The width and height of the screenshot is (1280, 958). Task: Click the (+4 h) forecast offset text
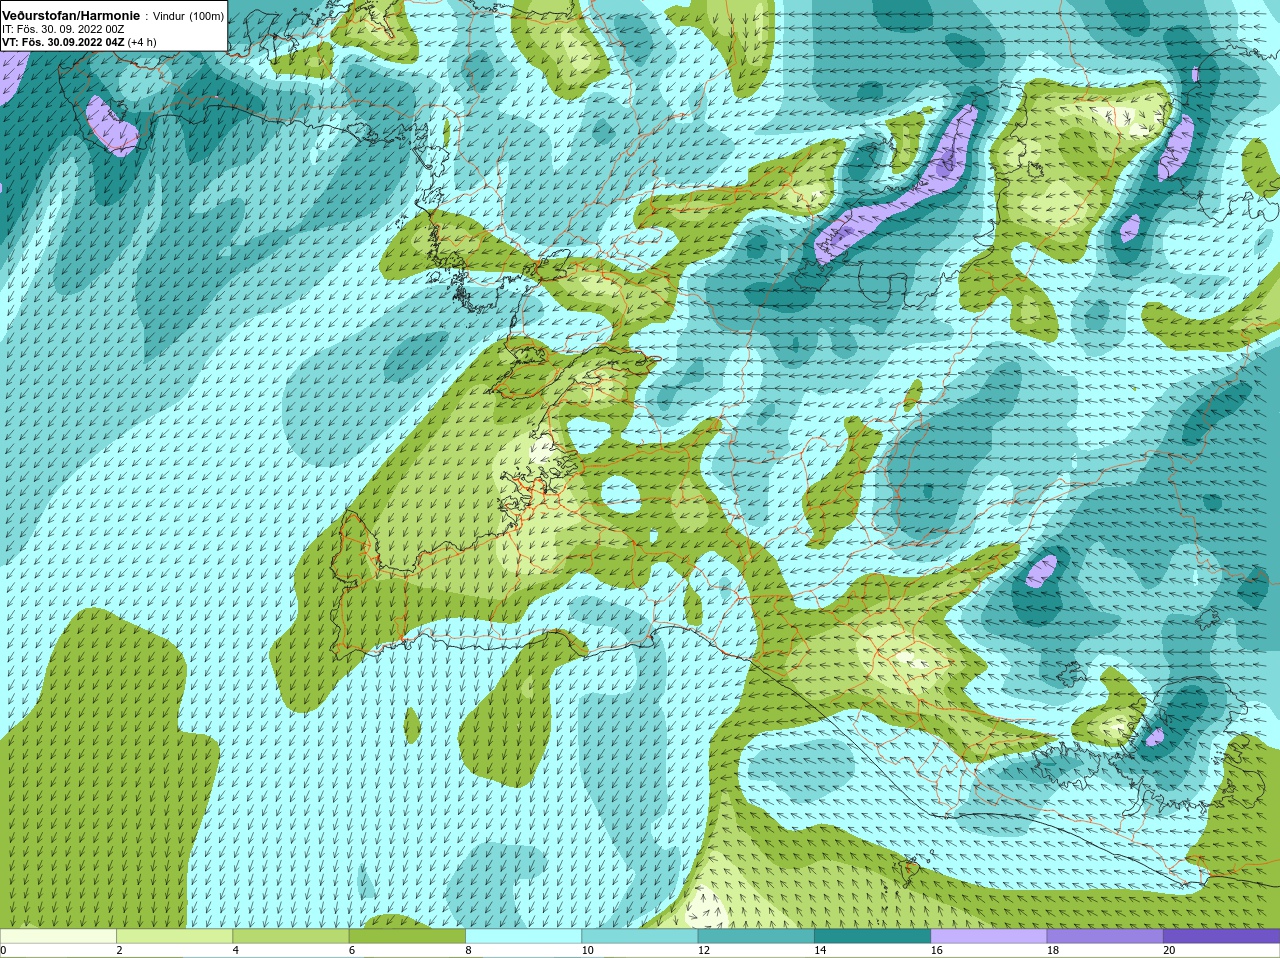click(142, 42)
